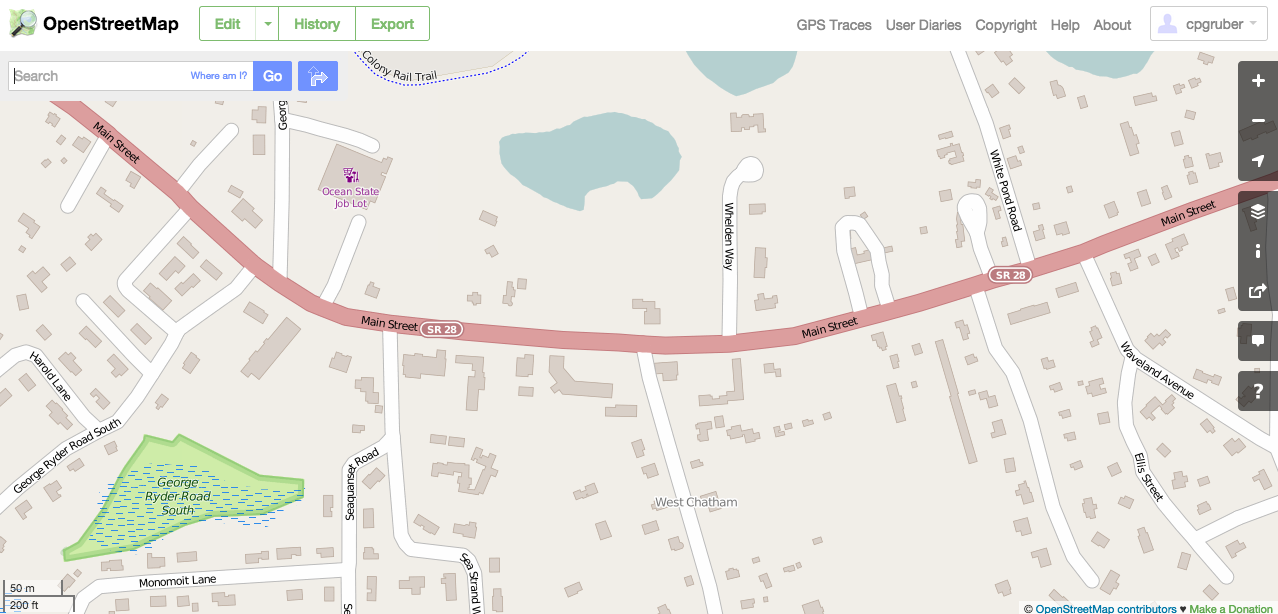Activate the query features question icon
Screen dimensions: 1278x614
coord(1258,391)
